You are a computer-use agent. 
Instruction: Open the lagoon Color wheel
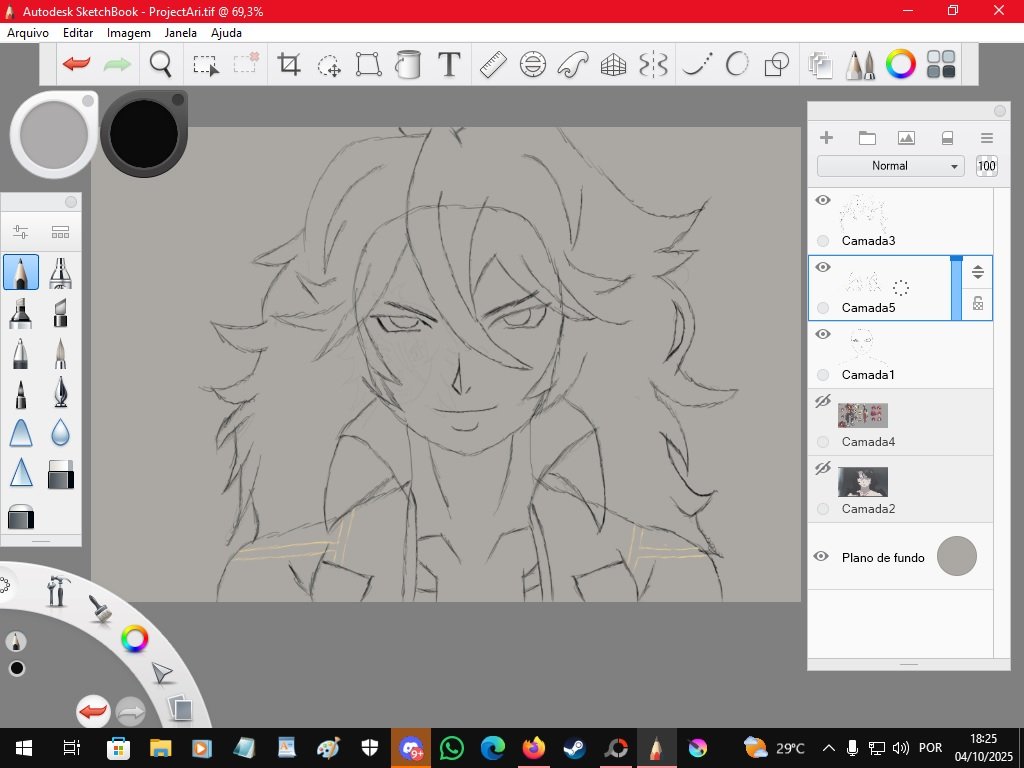(135, 639)
